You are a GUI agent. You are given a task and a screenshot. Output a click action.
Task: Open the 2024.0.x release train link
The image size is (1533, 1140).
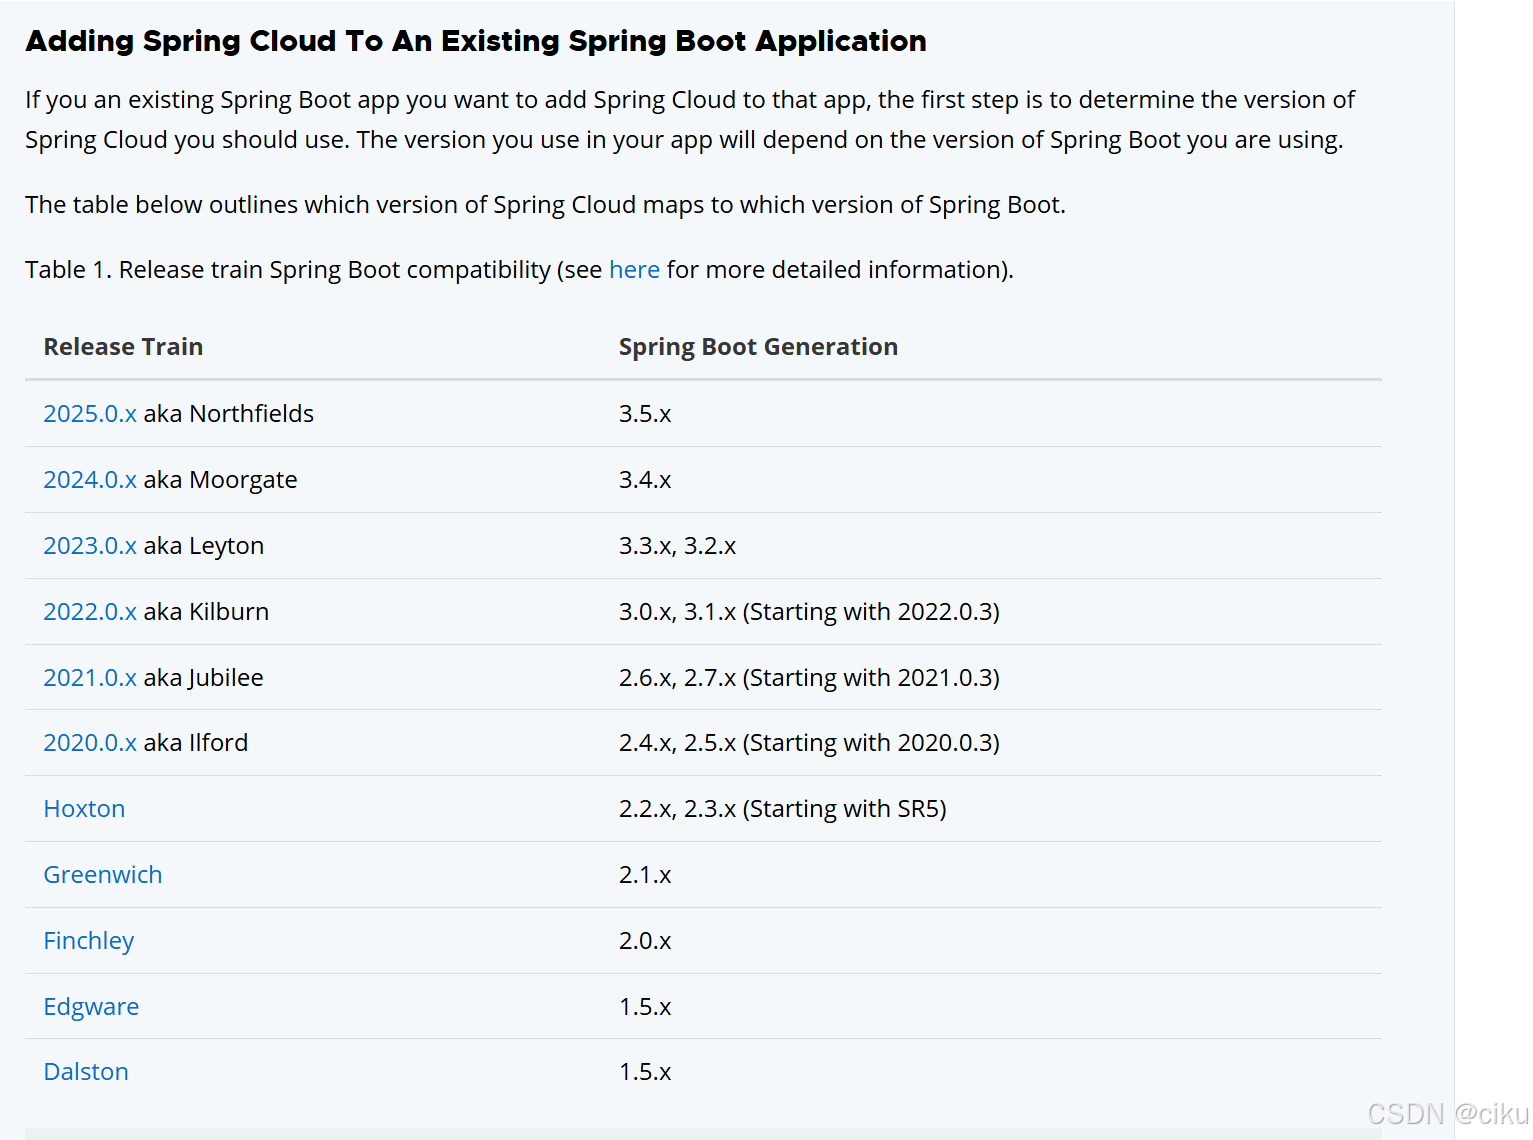(x=90, y=480)
